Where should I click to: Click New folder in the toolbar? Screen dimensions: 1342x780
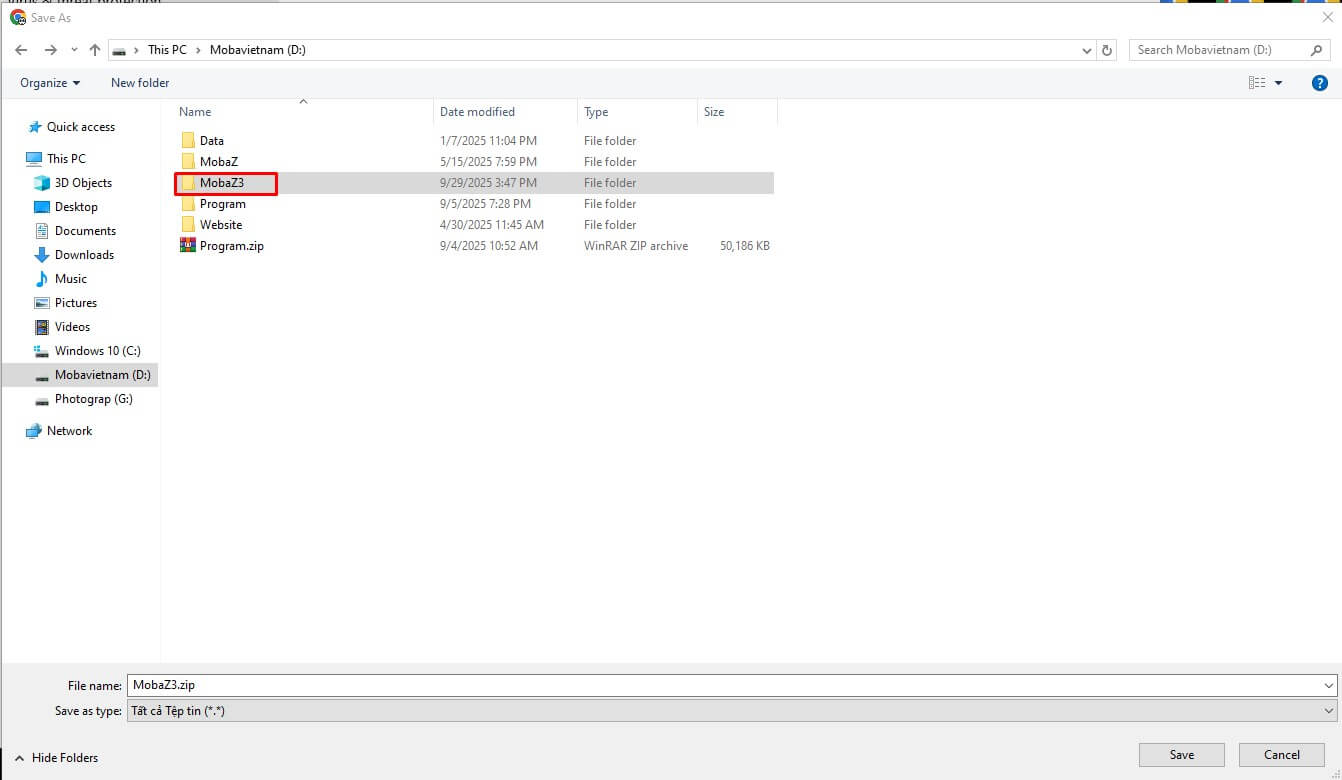(140, 83)
